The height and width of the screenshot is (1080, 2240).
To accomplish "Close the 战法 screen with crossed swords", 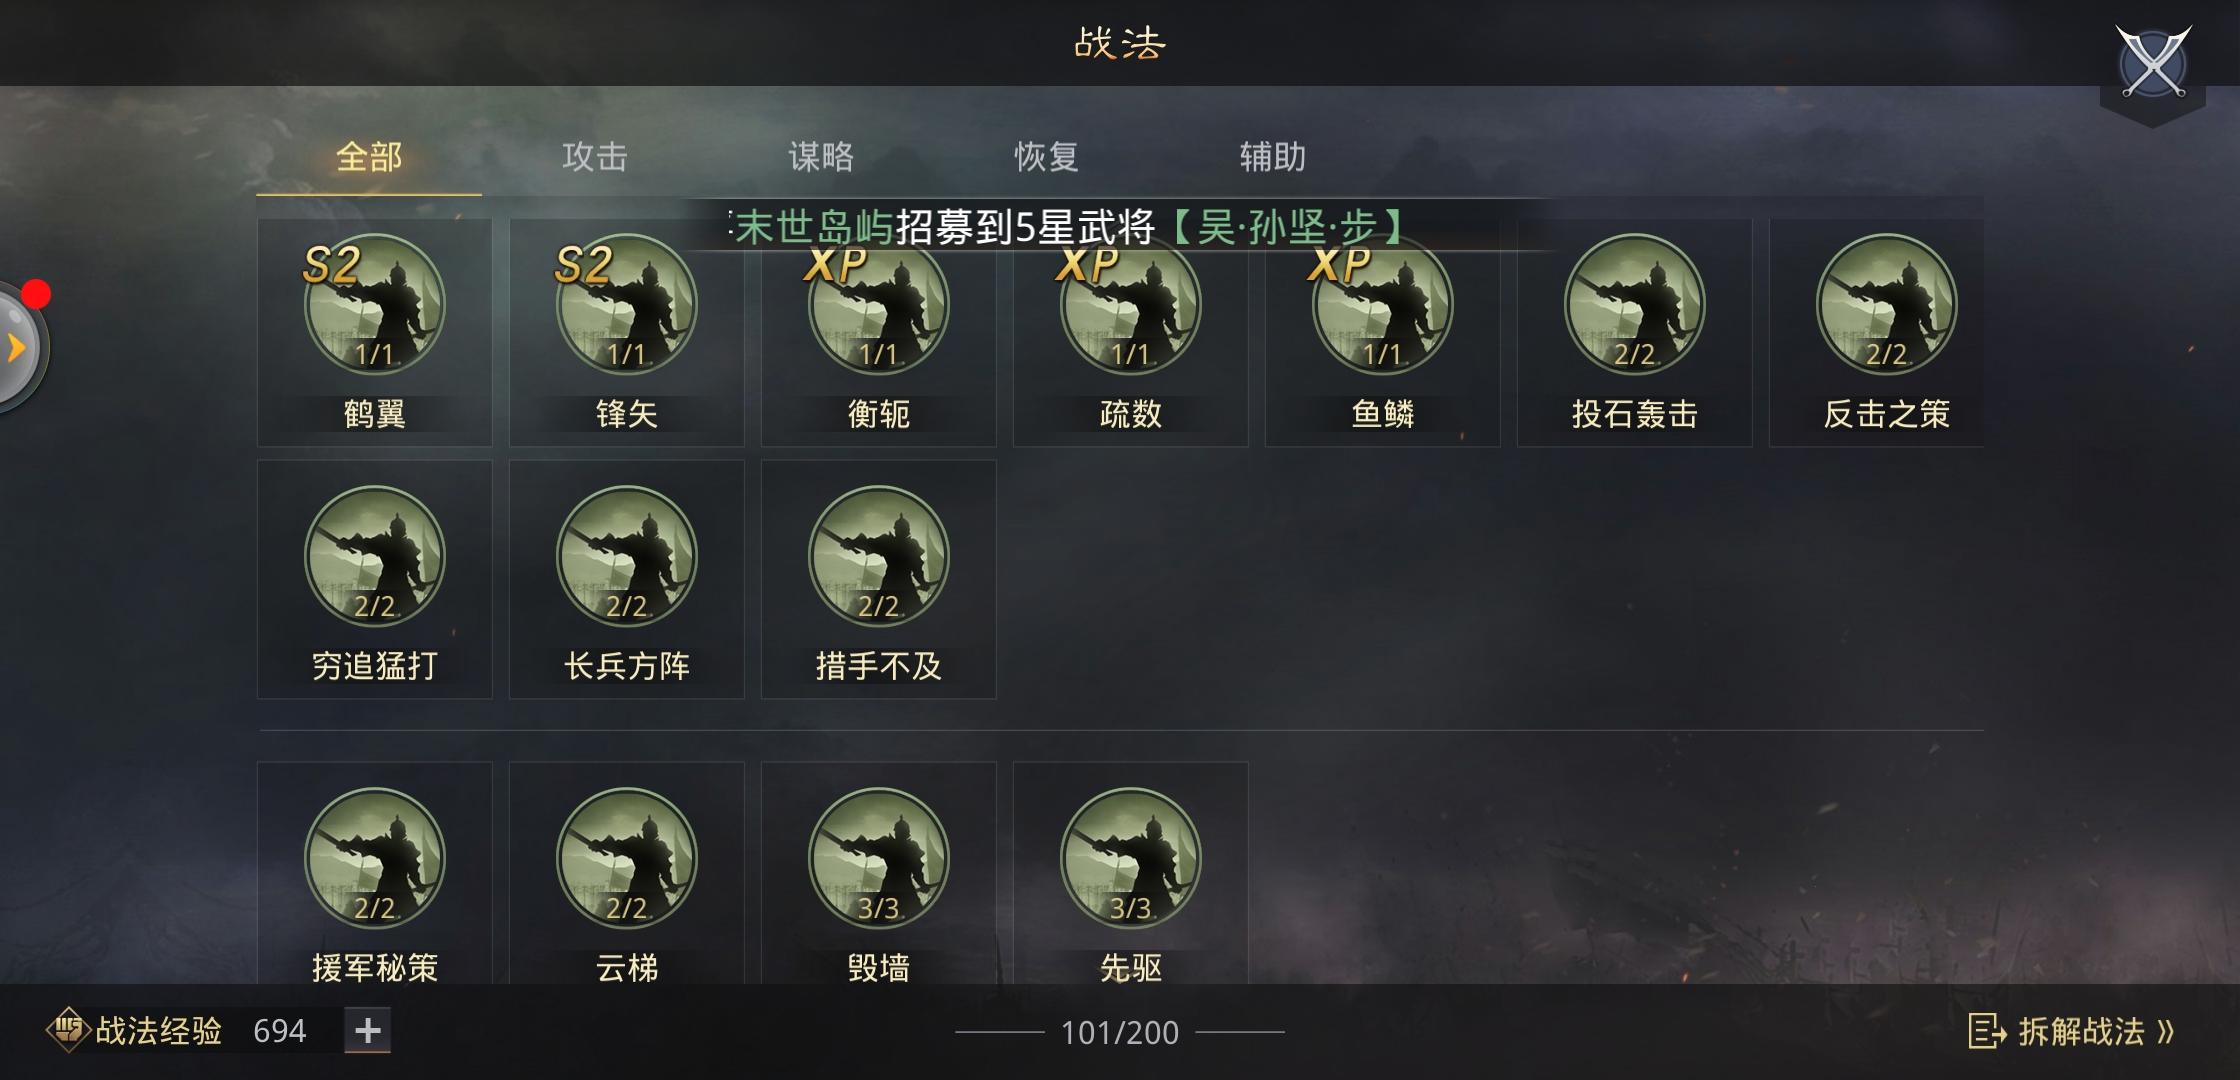I will 2153,64.
